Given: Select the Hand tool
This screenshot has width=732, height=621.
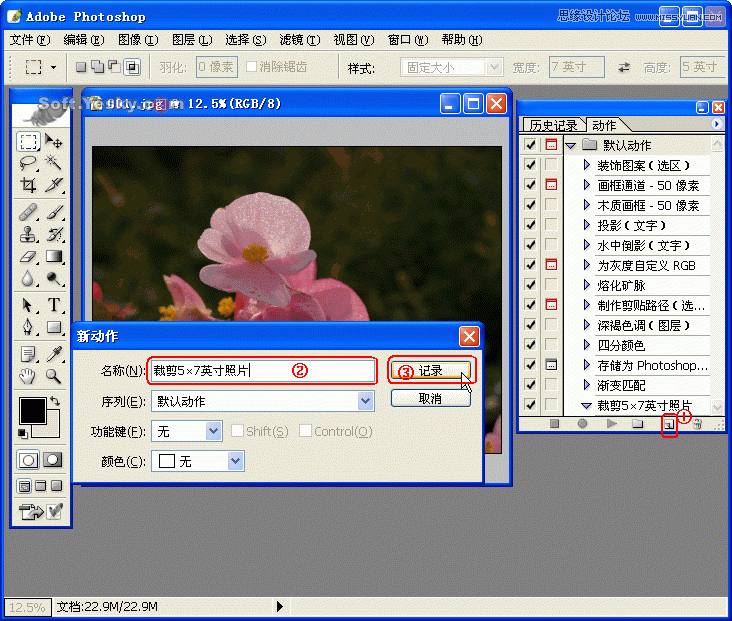Looking at the screenshot, I should pos(28,376).
